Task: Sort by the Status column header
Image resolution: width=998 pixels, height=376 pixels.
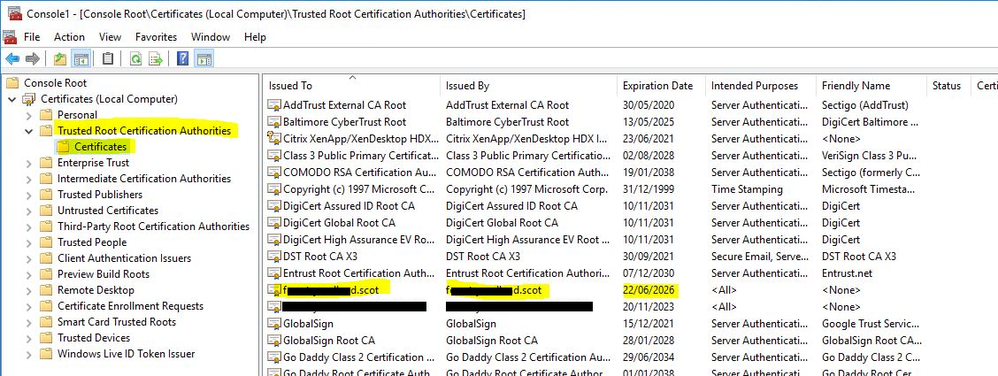Action: 948,86
